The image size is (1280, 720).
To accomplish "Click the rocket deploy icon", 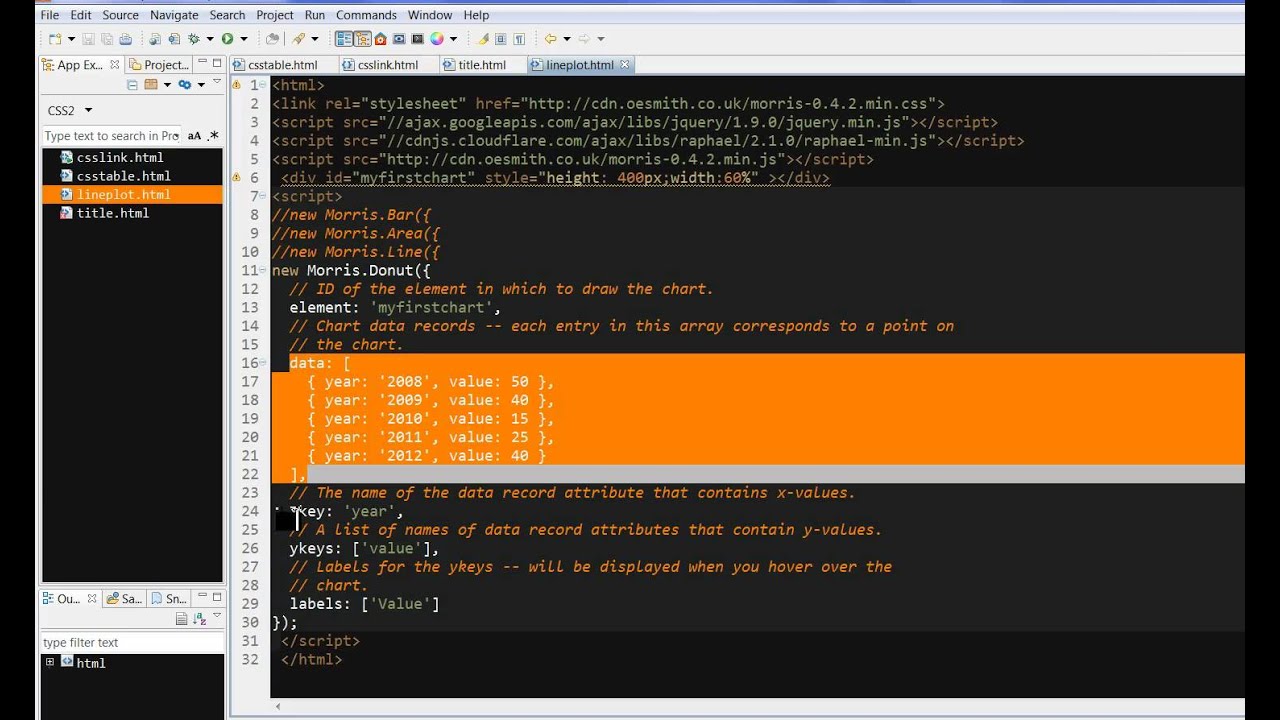I will point(298,39).
